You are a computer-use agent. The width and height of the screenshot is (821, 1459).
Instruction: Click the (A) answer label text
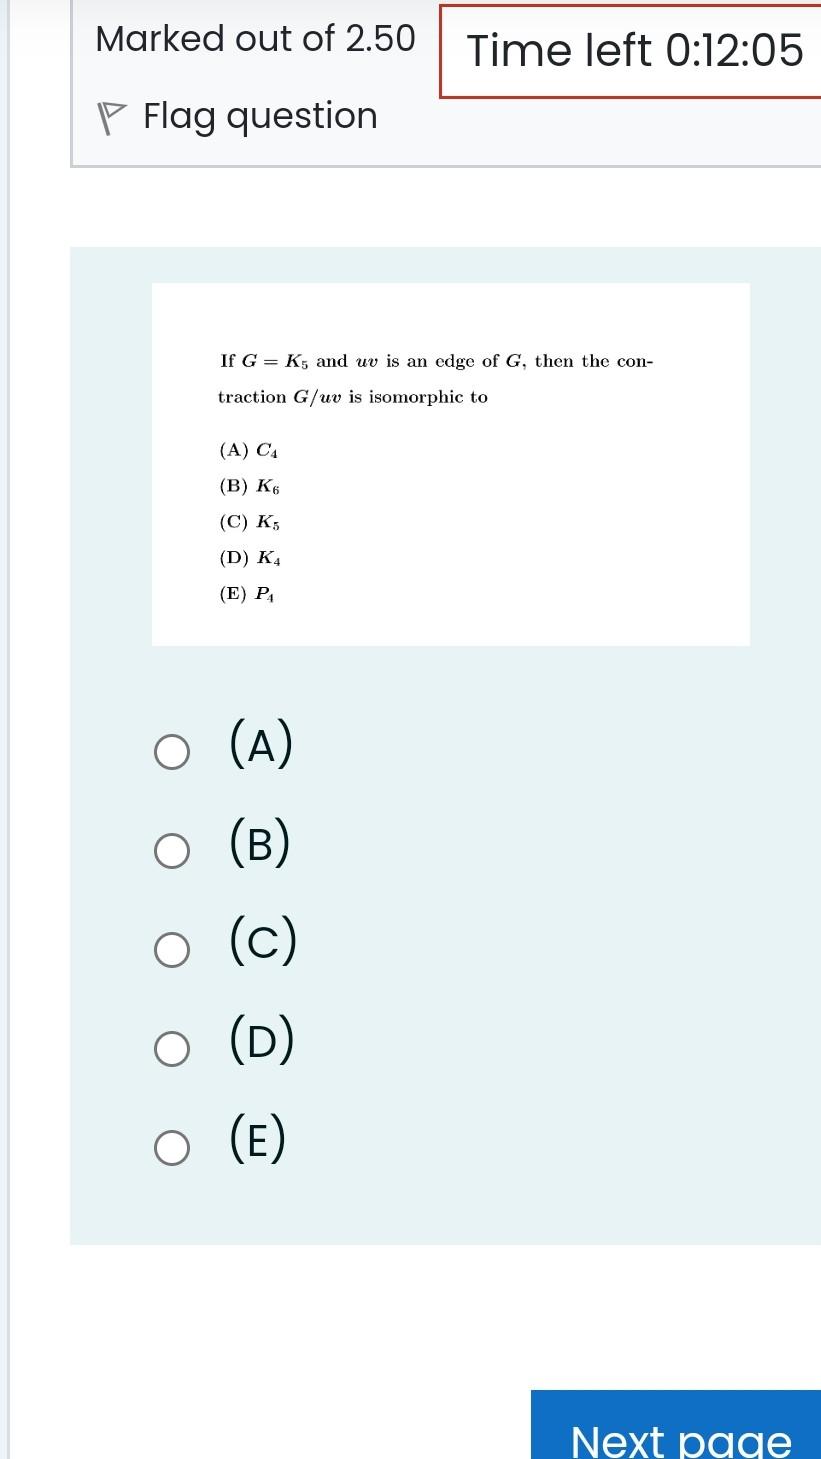pos(262,745)
